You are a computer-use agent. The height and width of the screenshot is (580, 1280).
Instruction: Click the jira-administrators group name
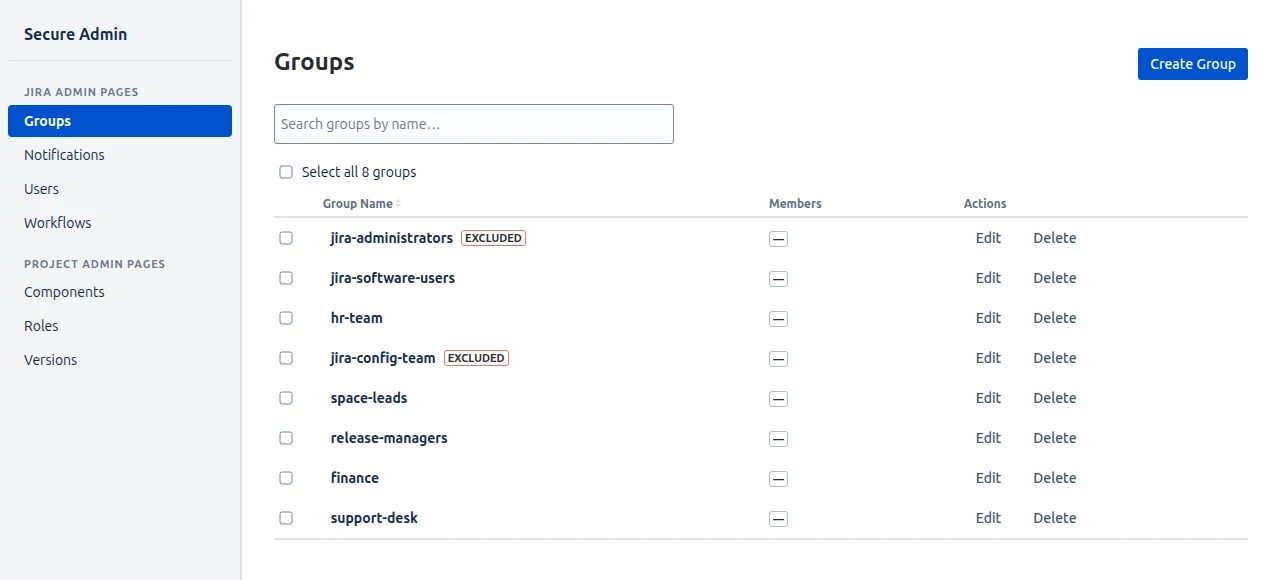coord(392,238)
